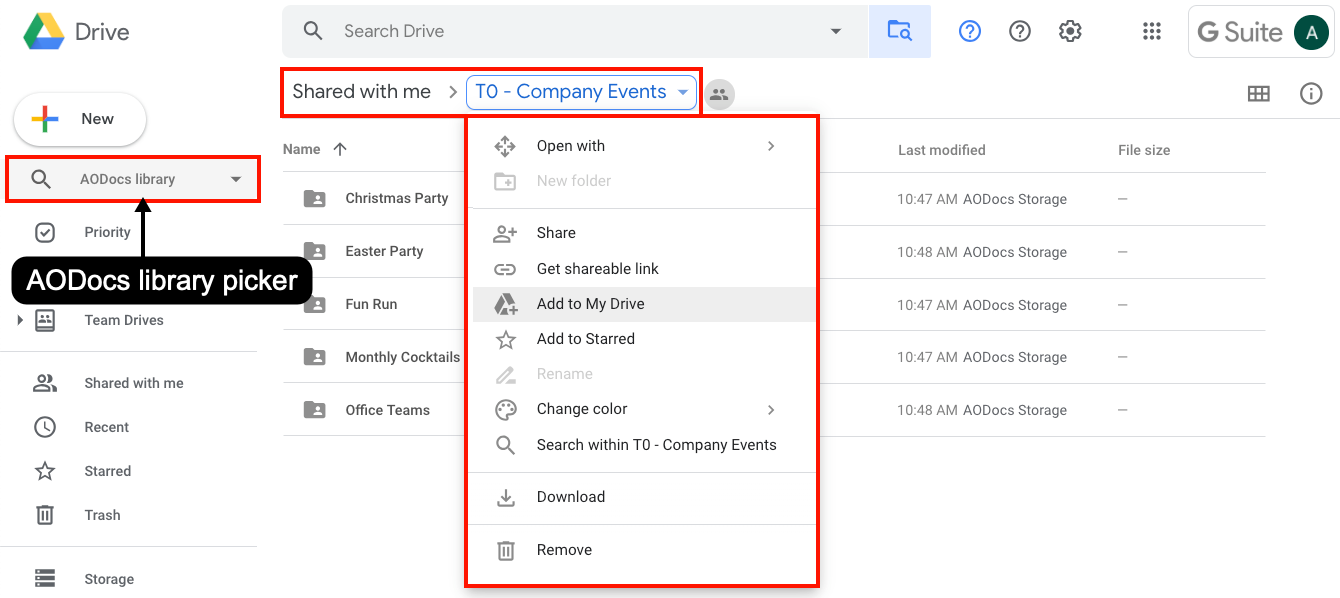Select the Easter Party folder name
This screenshot has height=598, width=1340.
[384, 251]
